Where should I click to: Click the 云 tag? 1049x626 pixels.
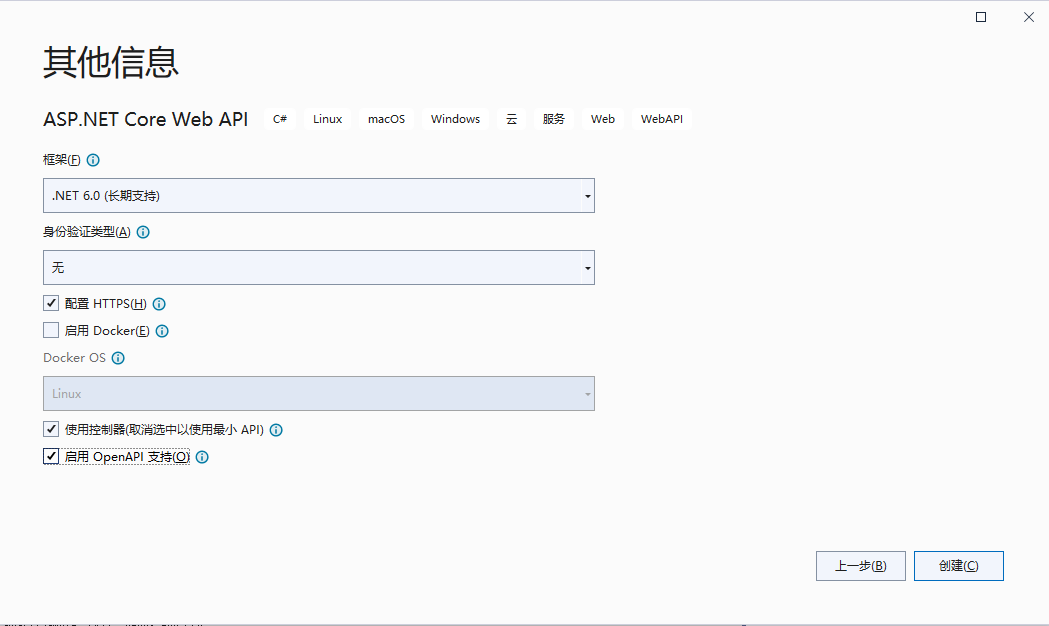click(511, 119)
